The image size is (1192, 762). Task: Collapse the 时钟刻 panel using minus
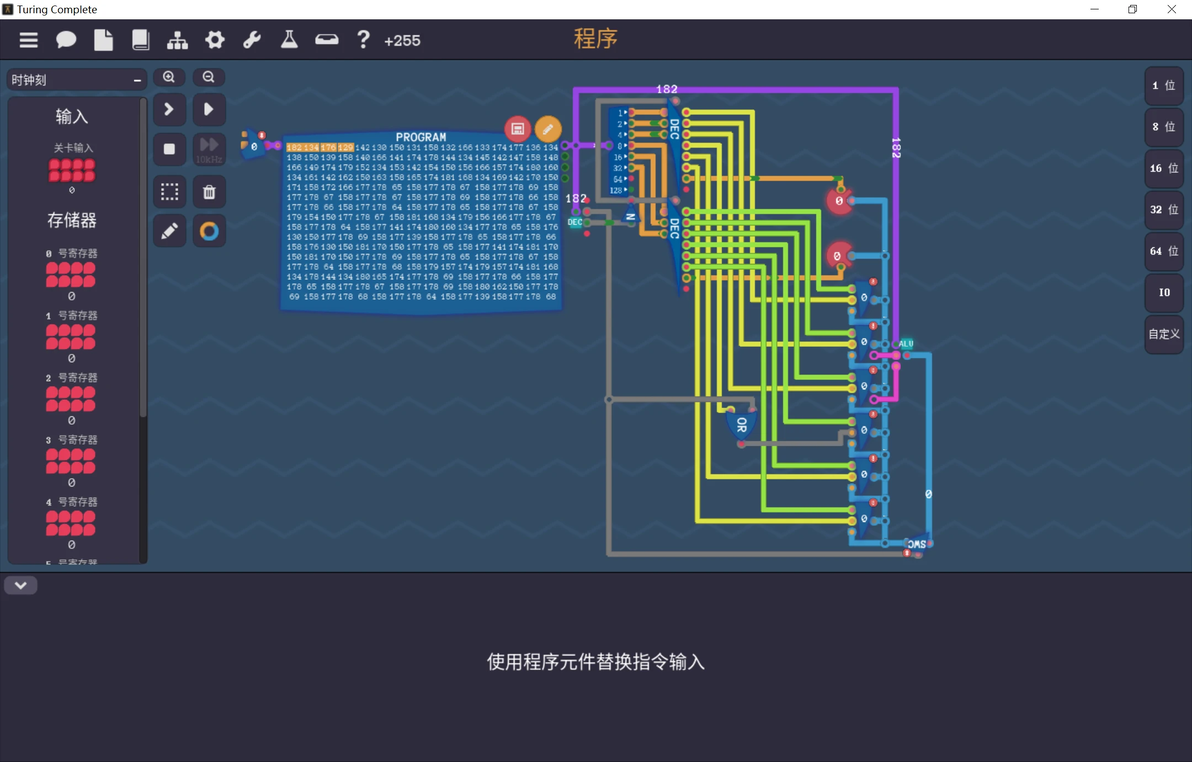pyautogui.click(x=138, y=80)
